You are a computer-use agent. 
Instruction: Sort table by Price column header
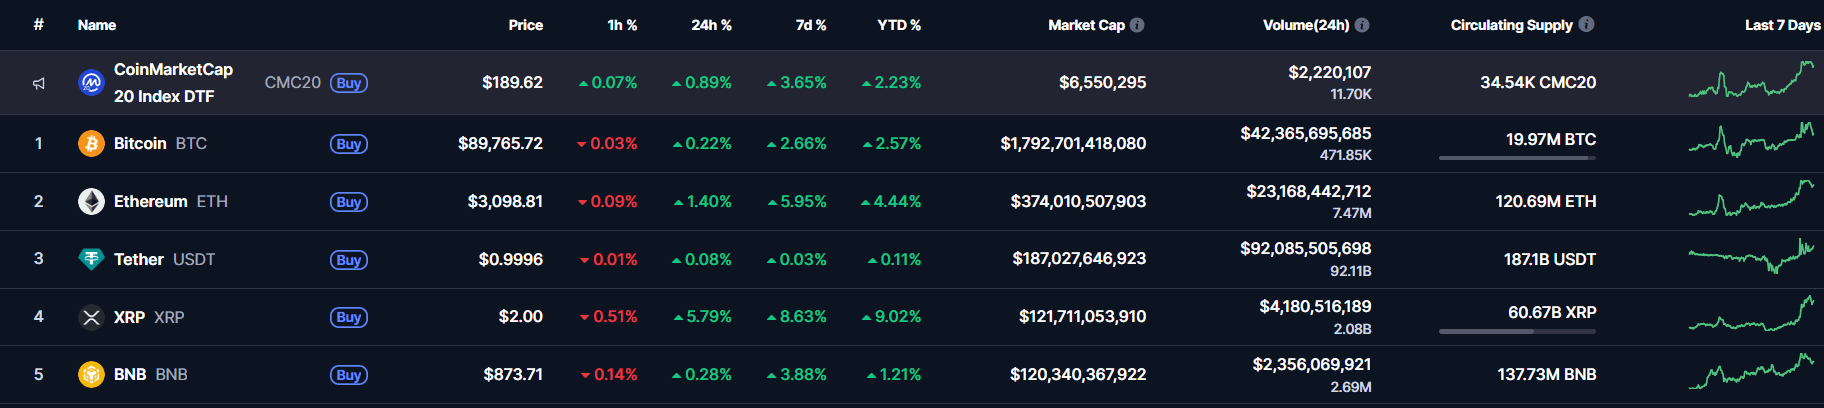(525, 25)
